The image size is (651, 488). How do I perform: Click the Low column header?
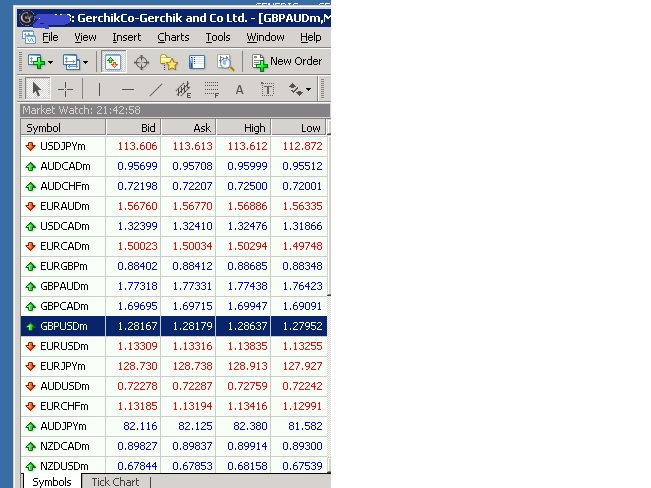click(299, 128)
